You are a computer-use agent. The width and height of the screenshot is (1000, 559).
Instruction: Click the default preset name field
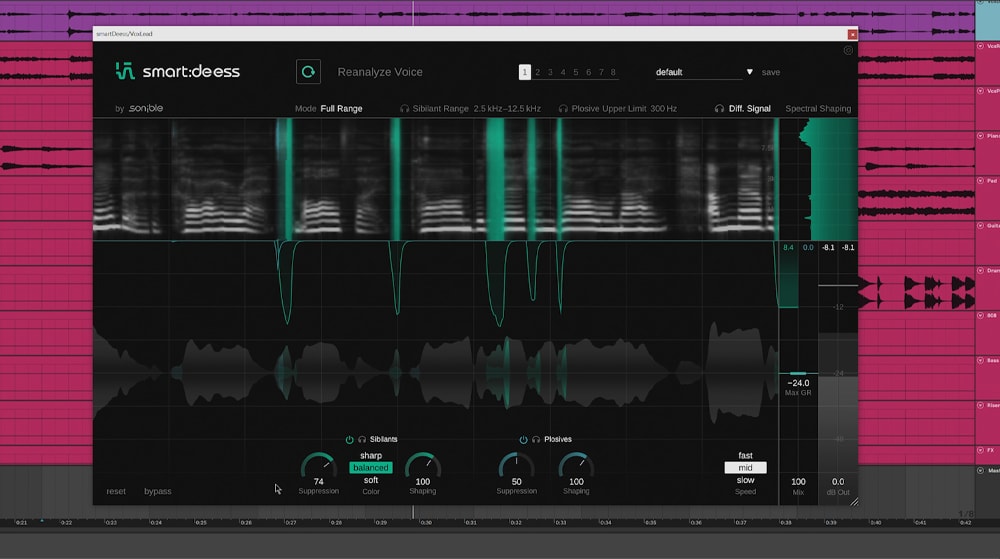tap(699, 72)
